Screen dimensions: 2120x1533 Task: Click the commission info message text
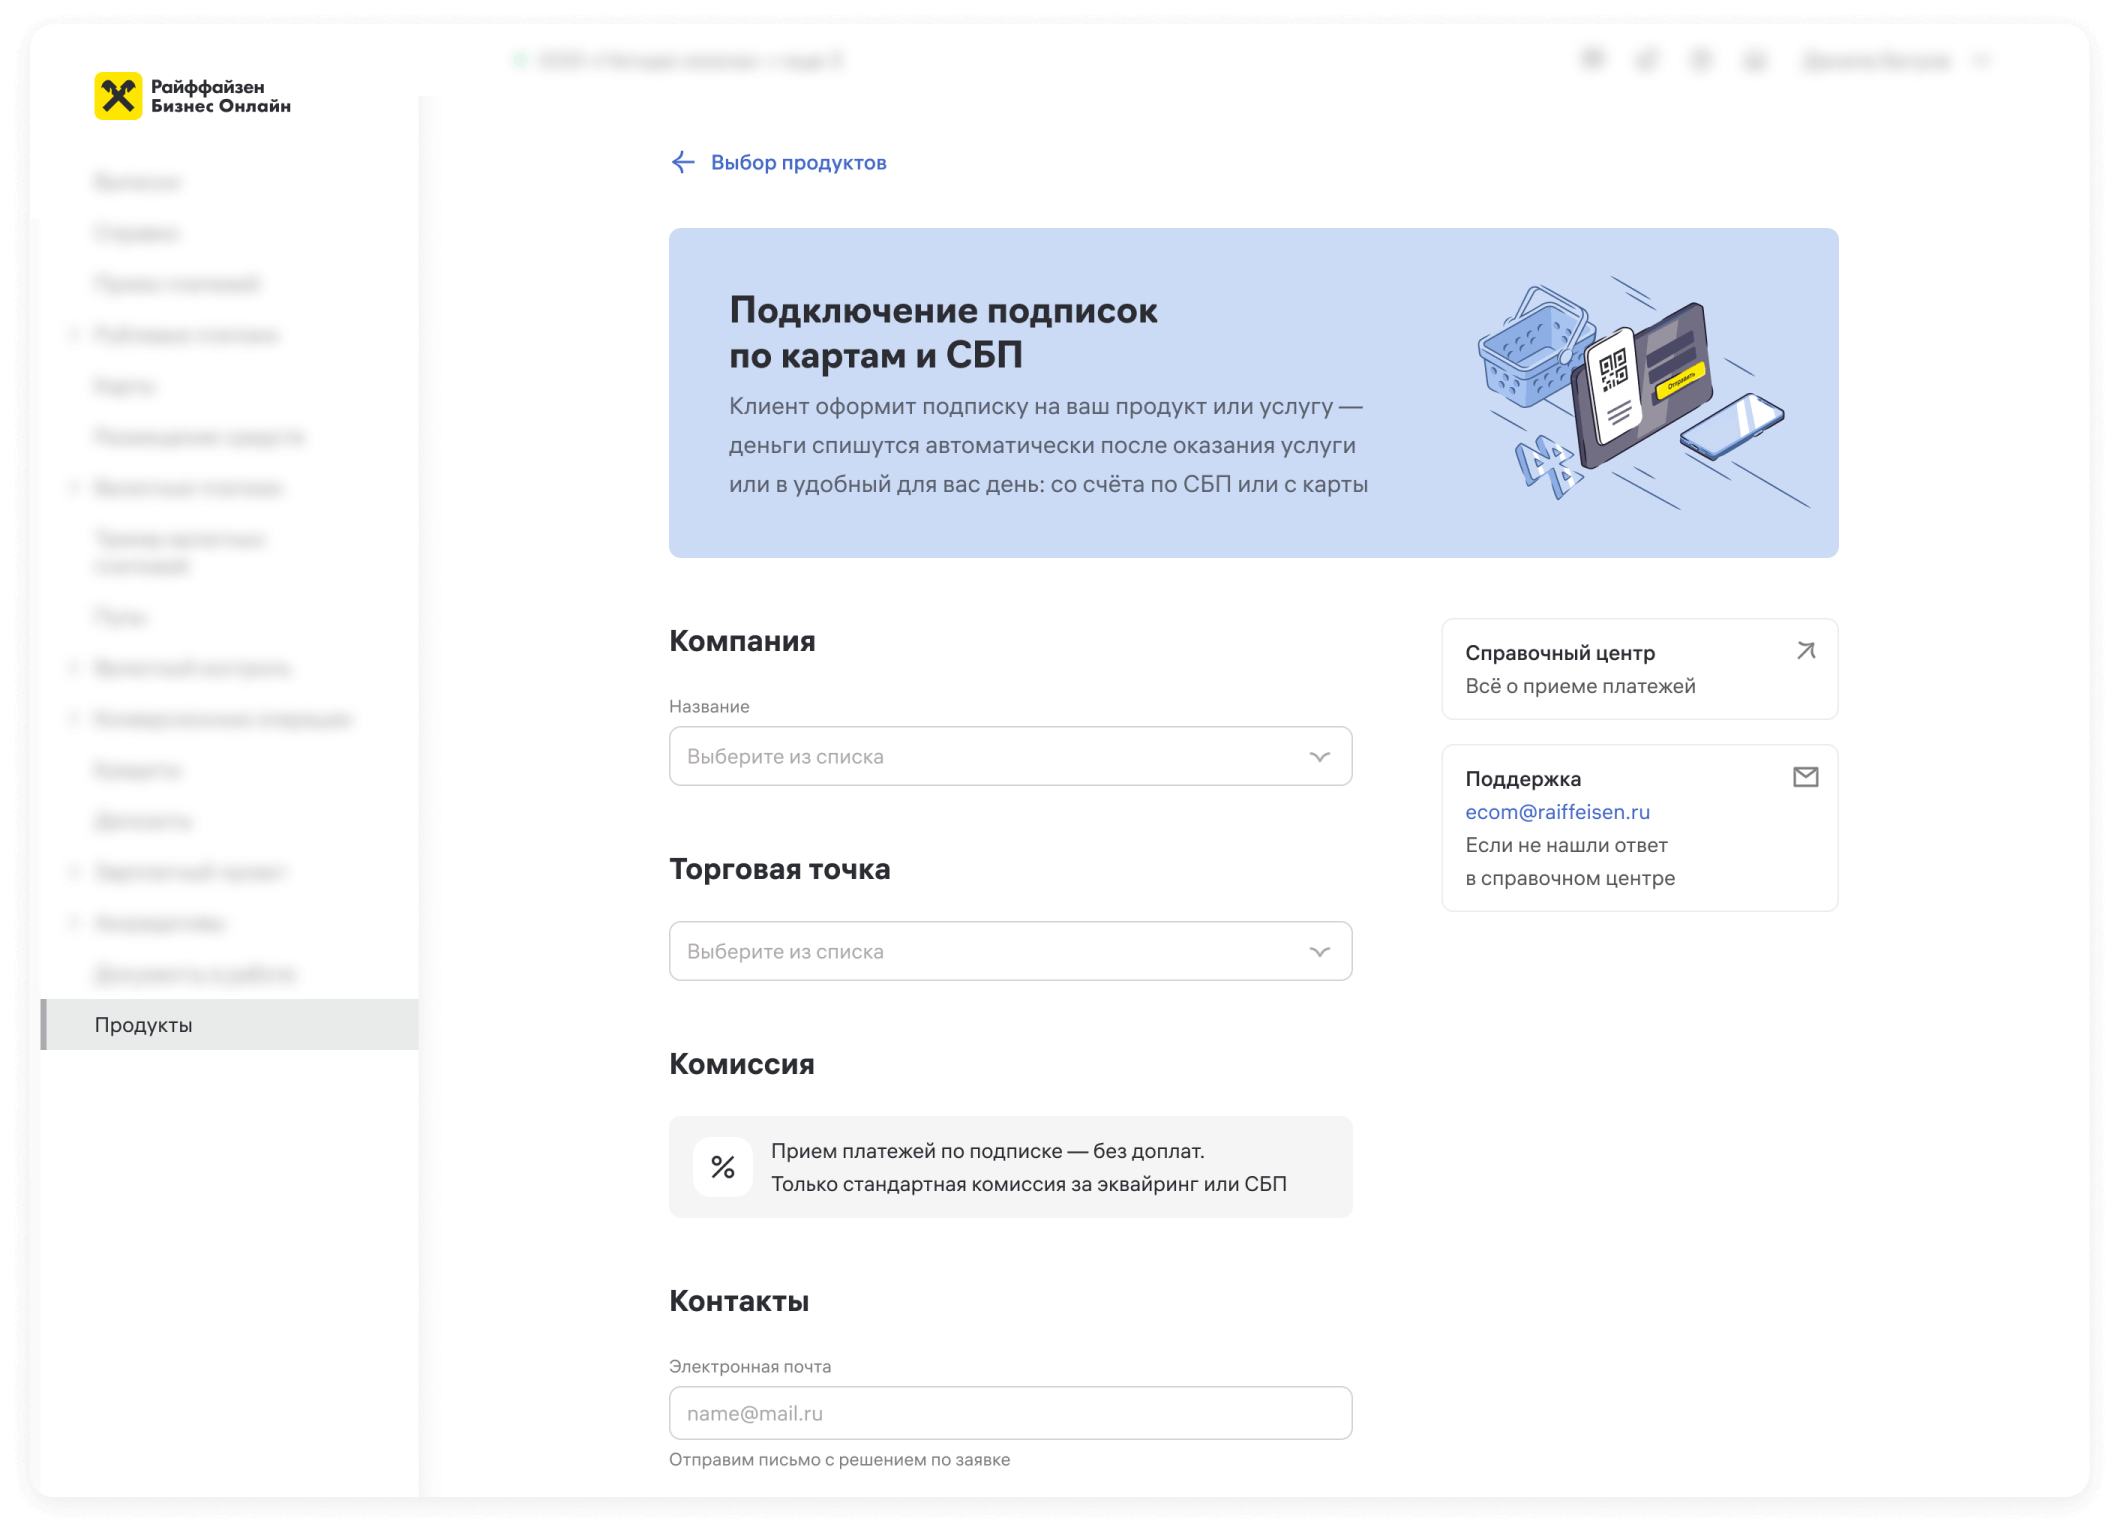click(1028, 1167)
